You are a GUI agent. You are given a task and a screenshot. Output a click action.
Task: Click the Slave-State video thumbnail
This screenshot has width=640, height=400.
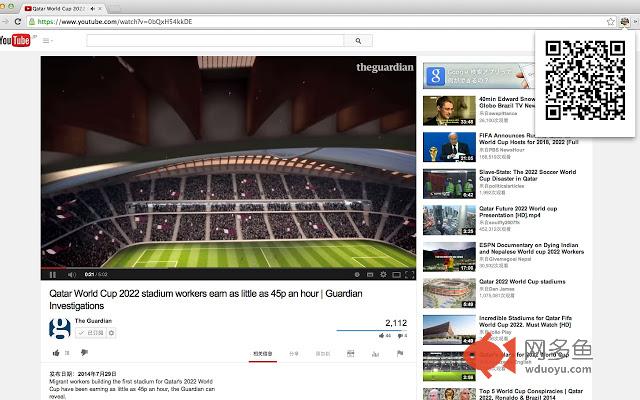(449, 184)
